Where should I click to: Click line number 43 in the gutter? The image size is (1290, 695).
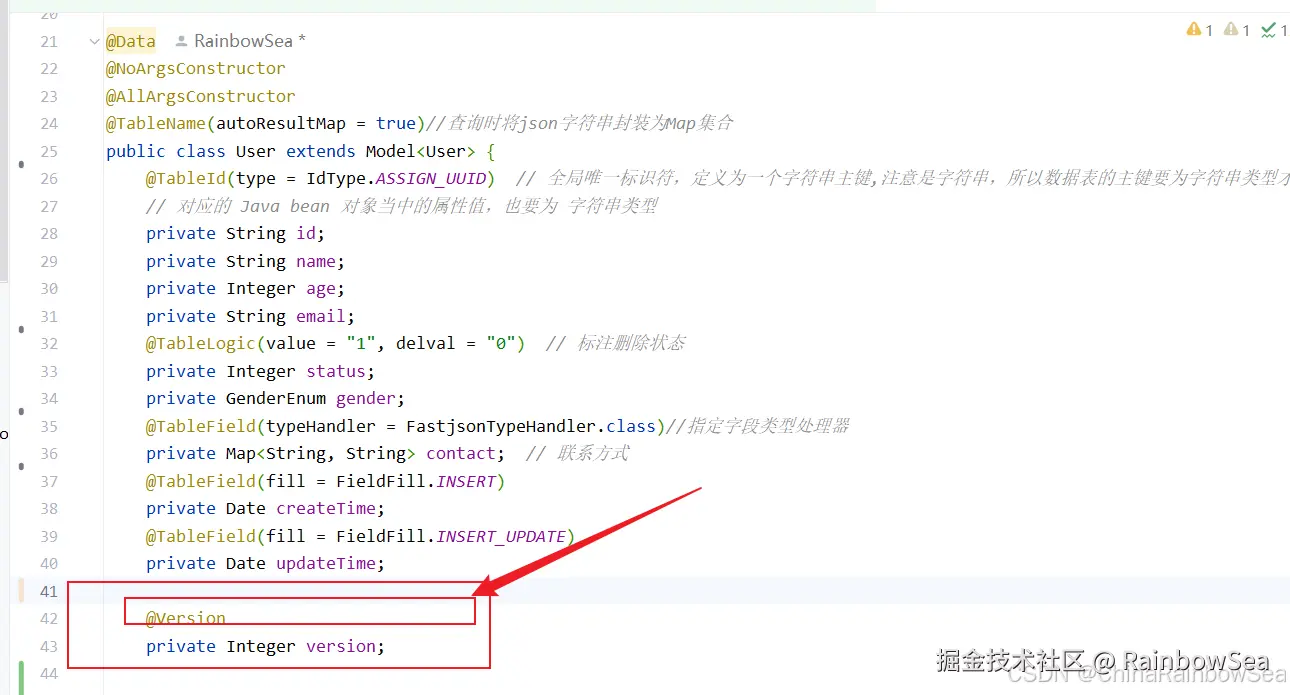(49, 646)
